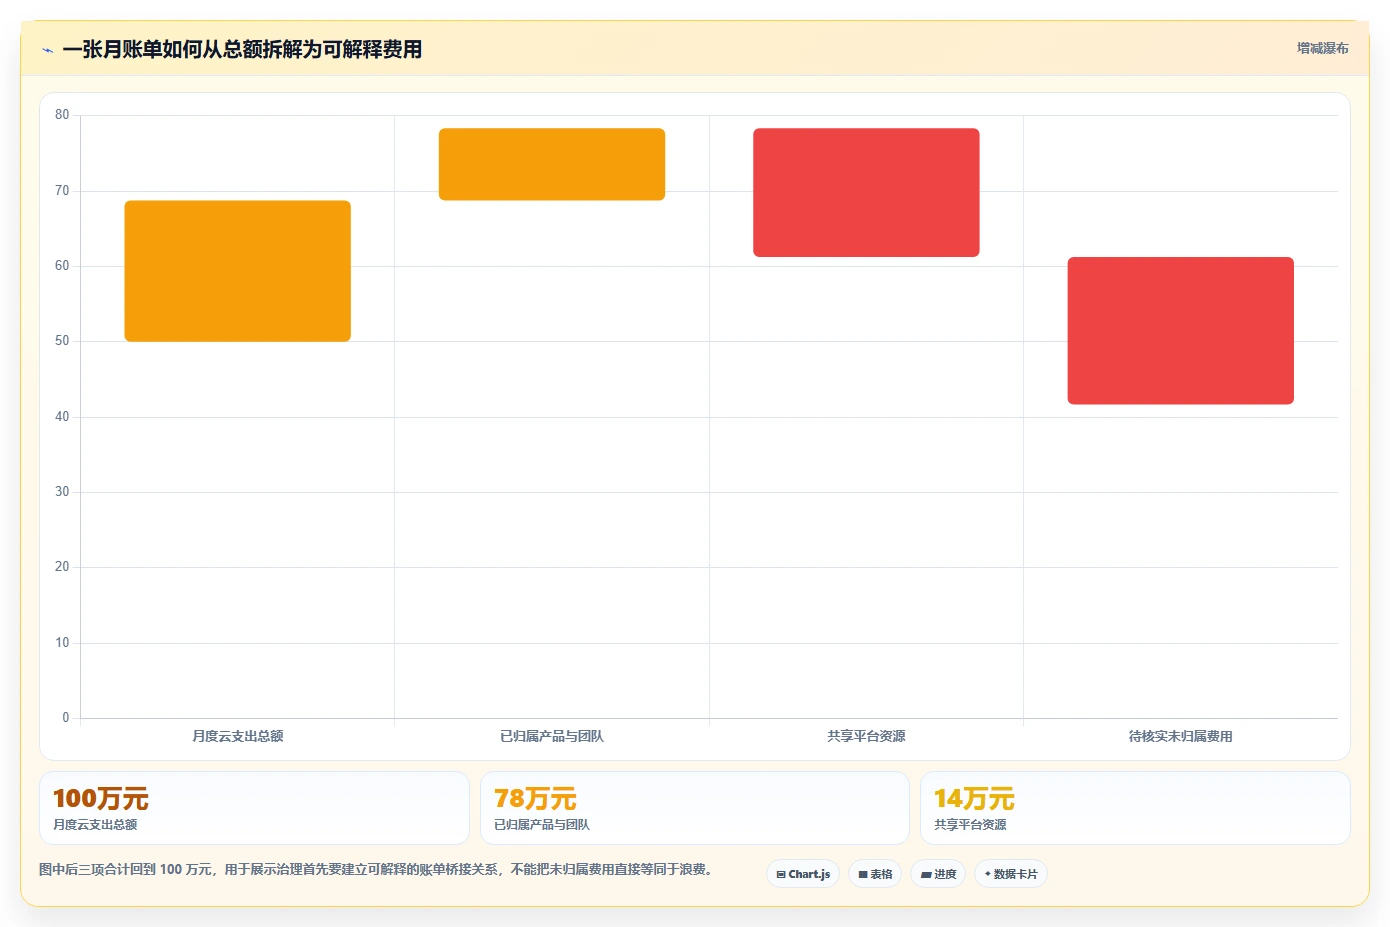Image resolution: width=1390 pixels, height=927 pixels.
Task: Click the lightning icon beside the title
Action: pyautogui.click(x=47, y=50)
